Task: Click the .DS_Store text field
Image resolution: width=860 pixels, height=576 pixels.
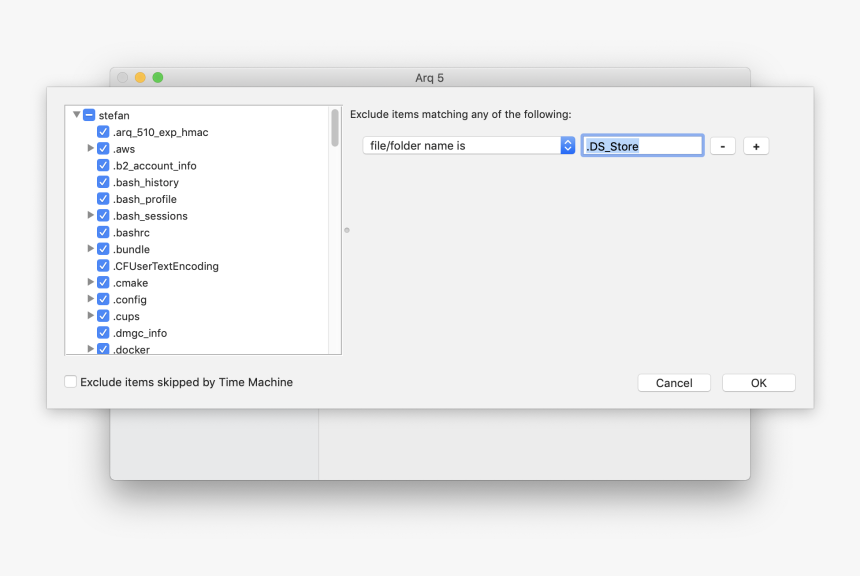Action: tap(642, 146)
